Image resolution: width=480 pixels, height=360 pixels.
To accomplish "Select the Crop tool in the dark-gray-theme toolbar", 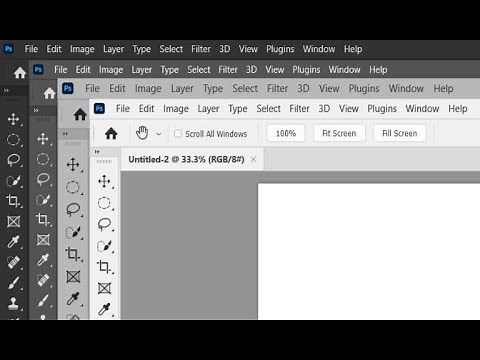I will [x=43, y=219].
